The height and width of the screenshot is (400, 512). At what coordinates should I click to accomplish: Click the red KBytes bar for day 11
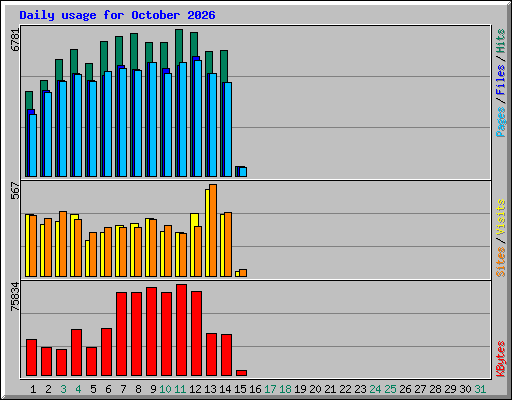tap(181, 330)
